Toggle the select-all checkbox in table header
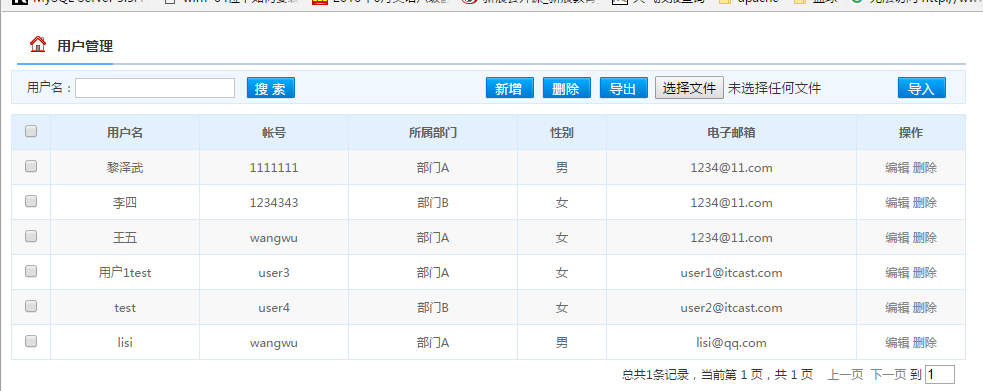 pyautogui.click(x=31, y=131)
